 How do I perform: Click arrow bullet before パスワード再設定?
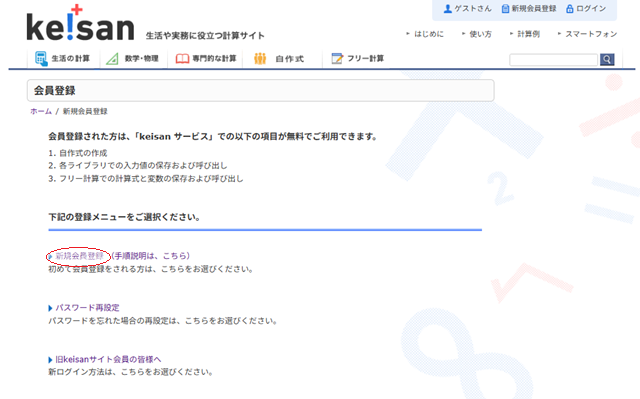click(50, 308)
